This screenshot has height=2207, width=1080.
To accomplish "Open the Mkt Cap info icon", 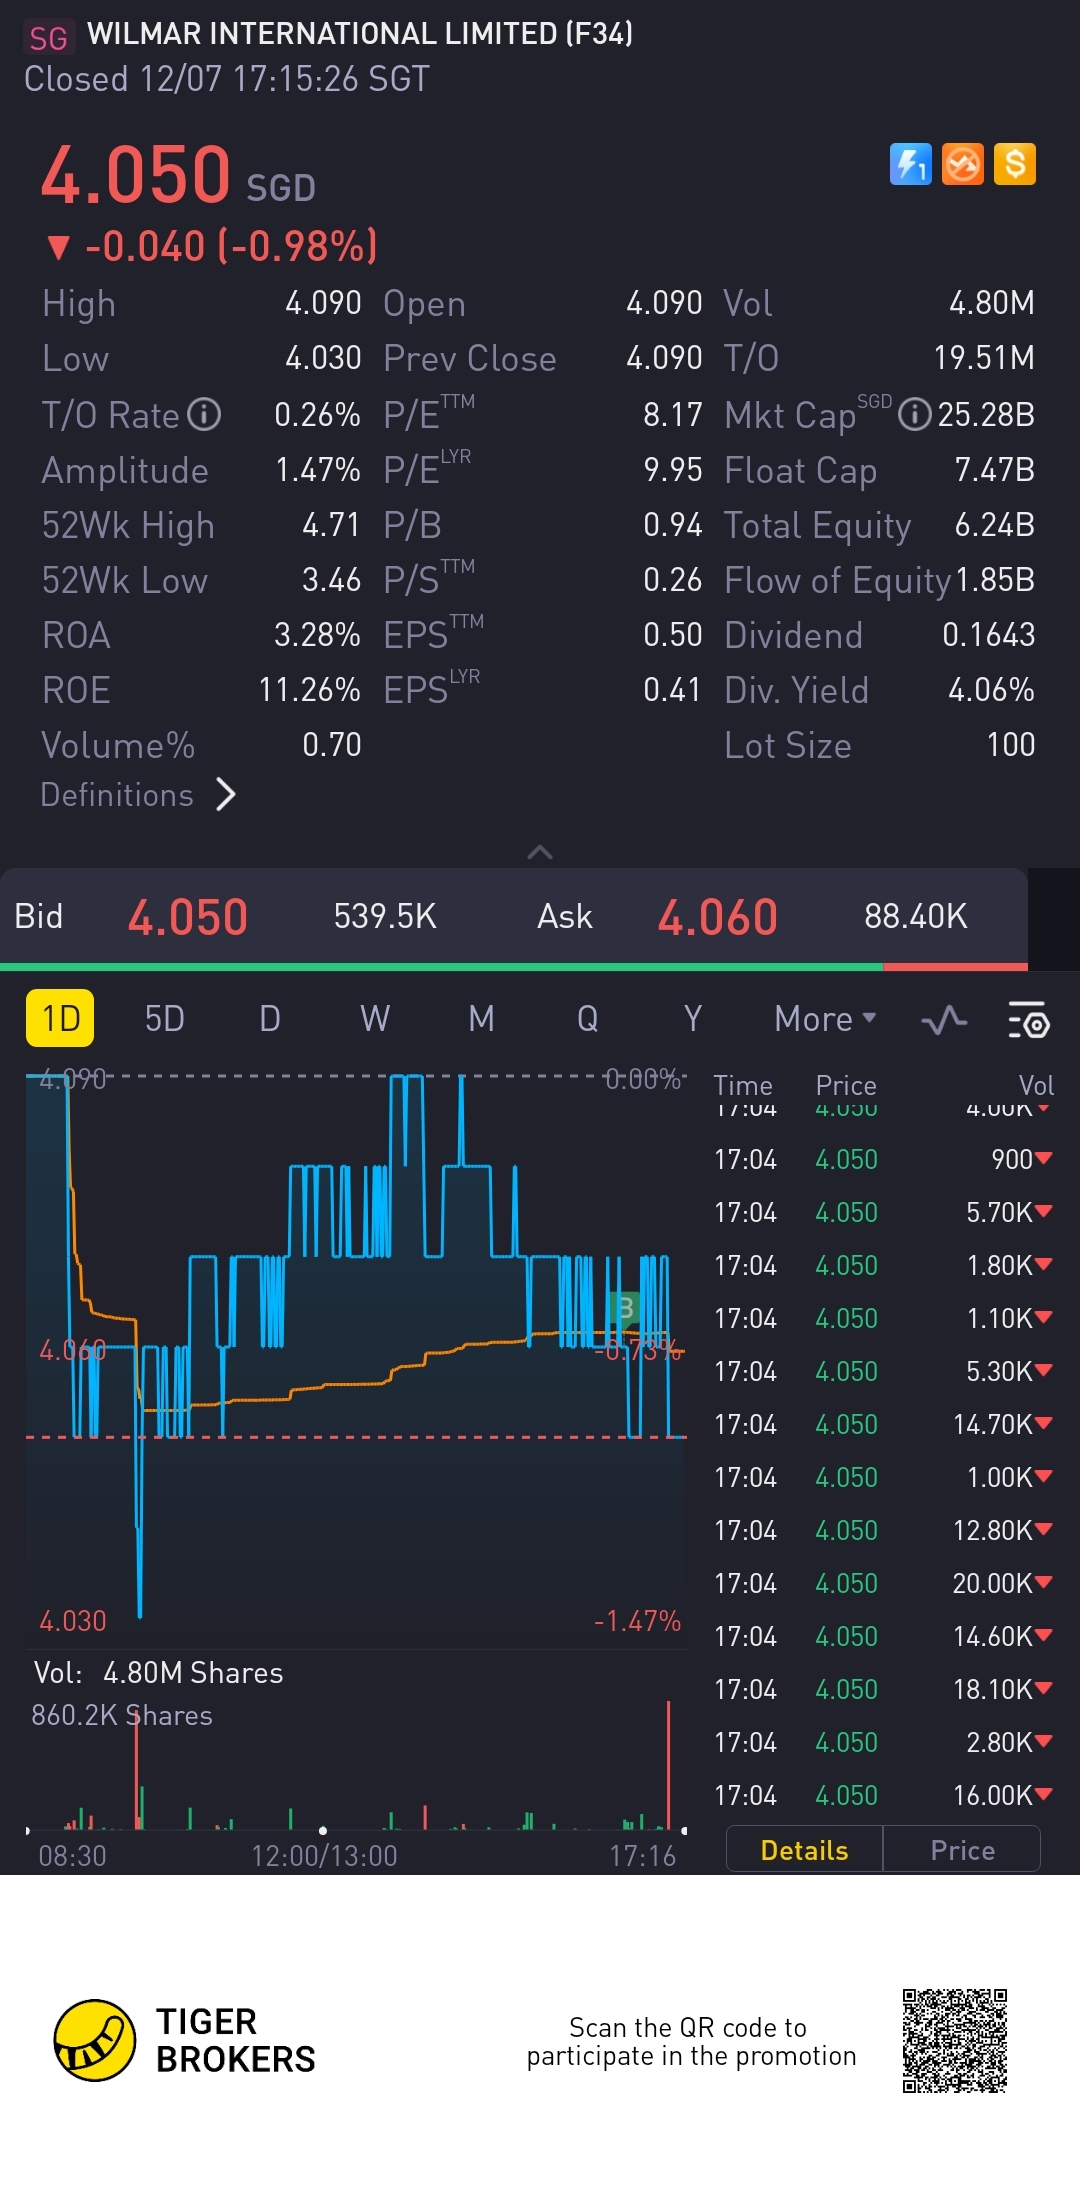I will (914, 414).
